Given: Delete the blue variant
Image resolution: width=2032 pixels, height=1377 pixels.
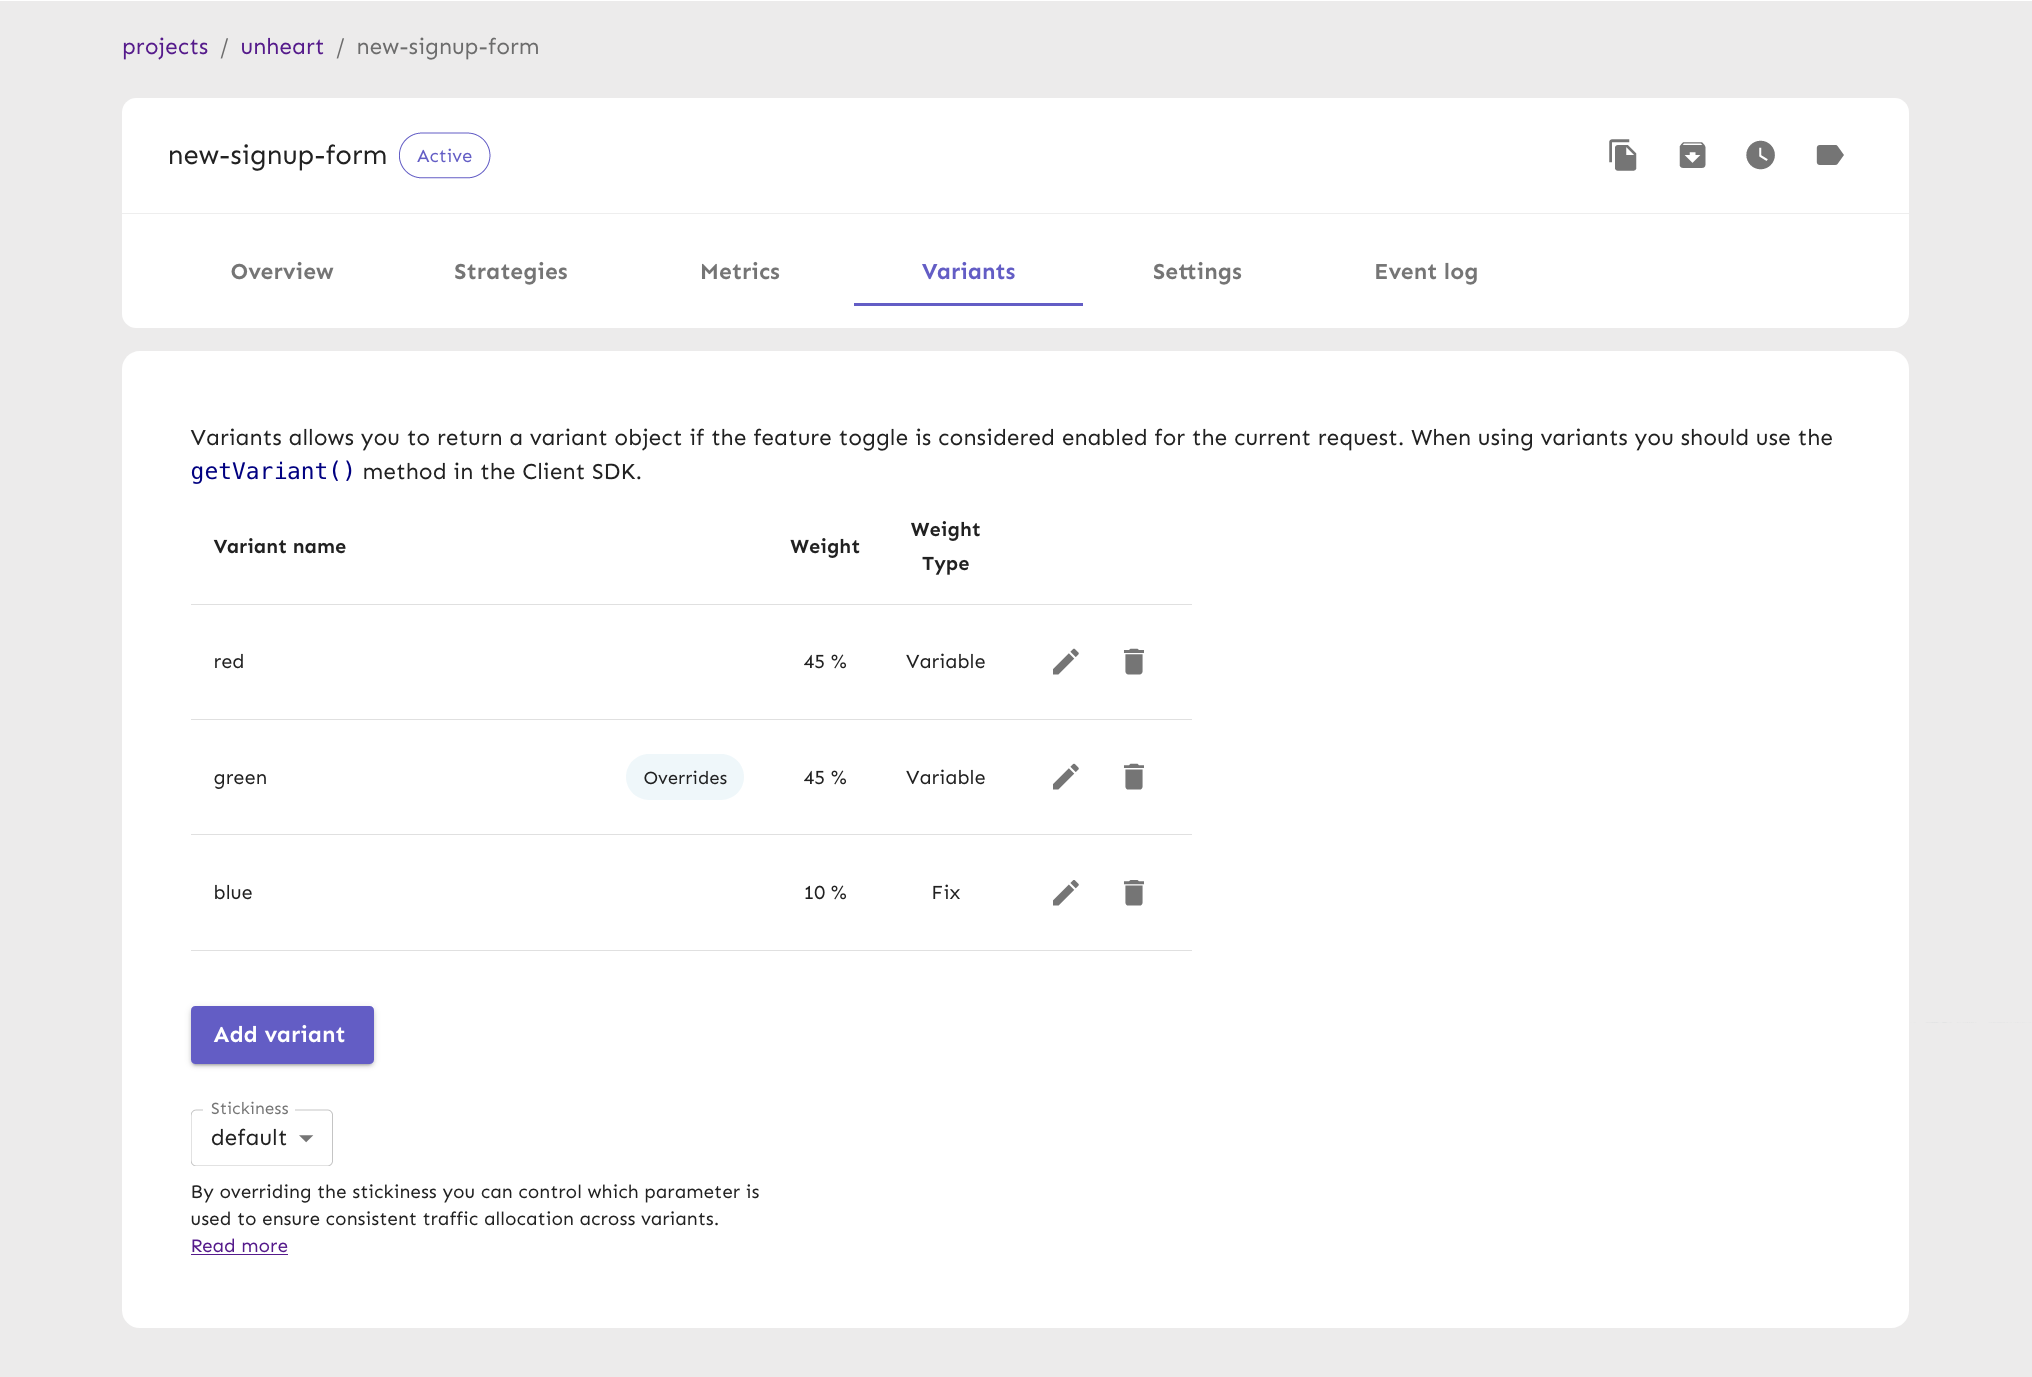Looking at the screenshot, I should point(1133,892).
